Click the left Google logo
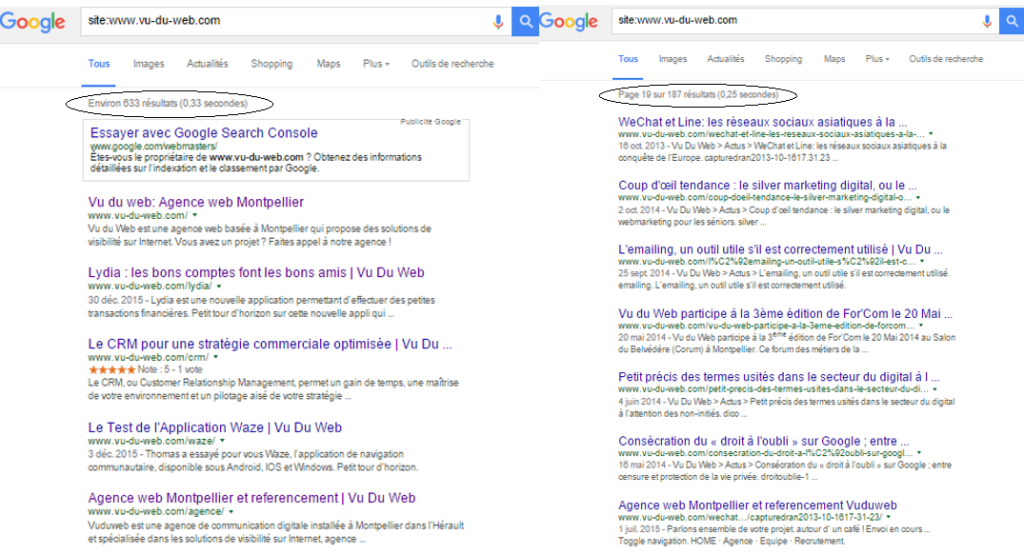This screenshot has height=555, width=1024. (x=33, y=22)
